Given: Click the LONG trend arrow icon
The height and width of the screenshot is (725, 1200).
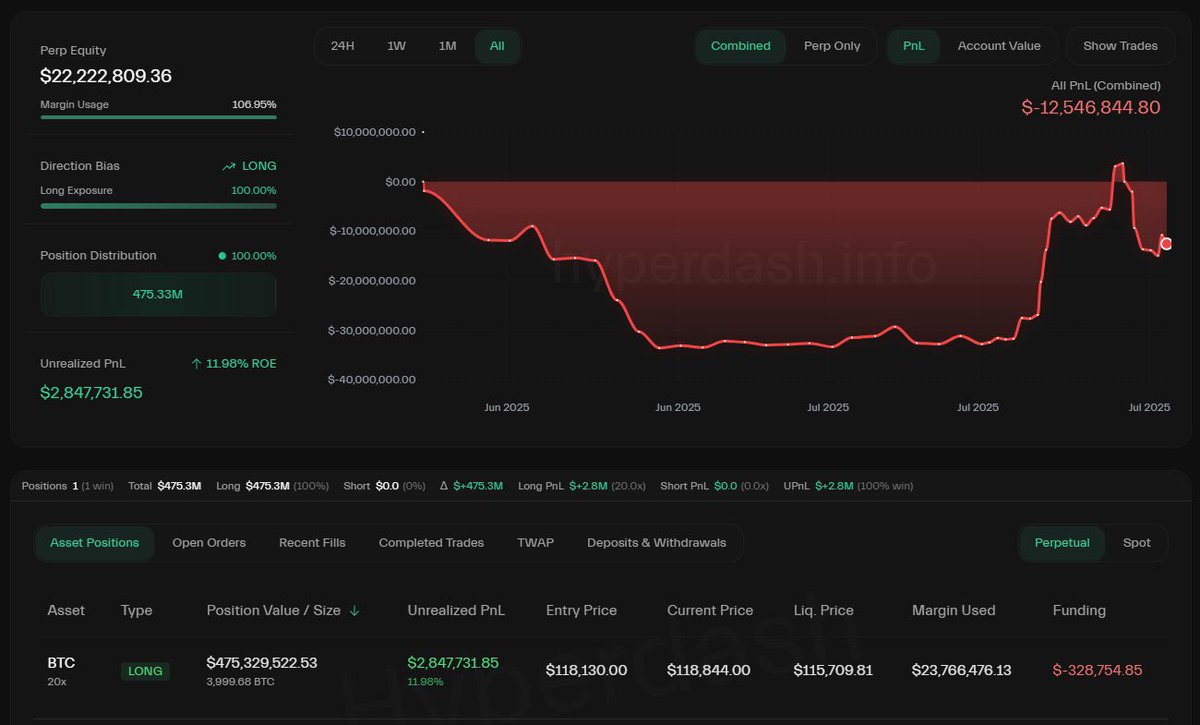Looking at the screenshot, I should point(229,166).
